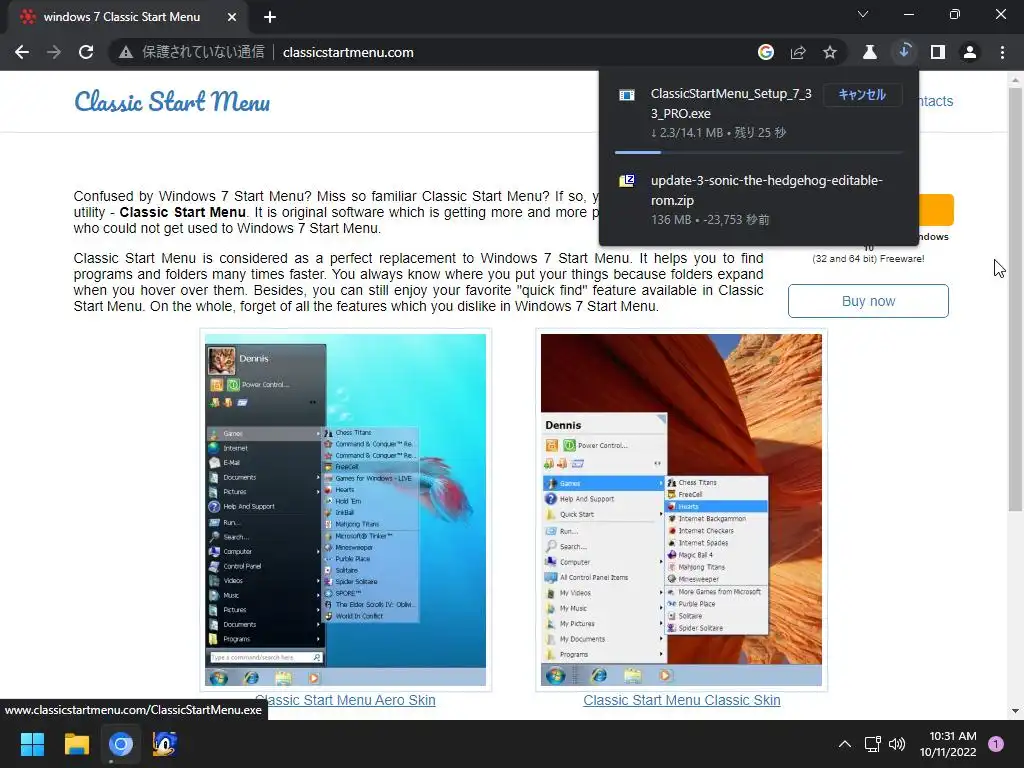Reload the current page
Image resolution: width=1024 pixels, height=768 pixels.
click(86, 52)
